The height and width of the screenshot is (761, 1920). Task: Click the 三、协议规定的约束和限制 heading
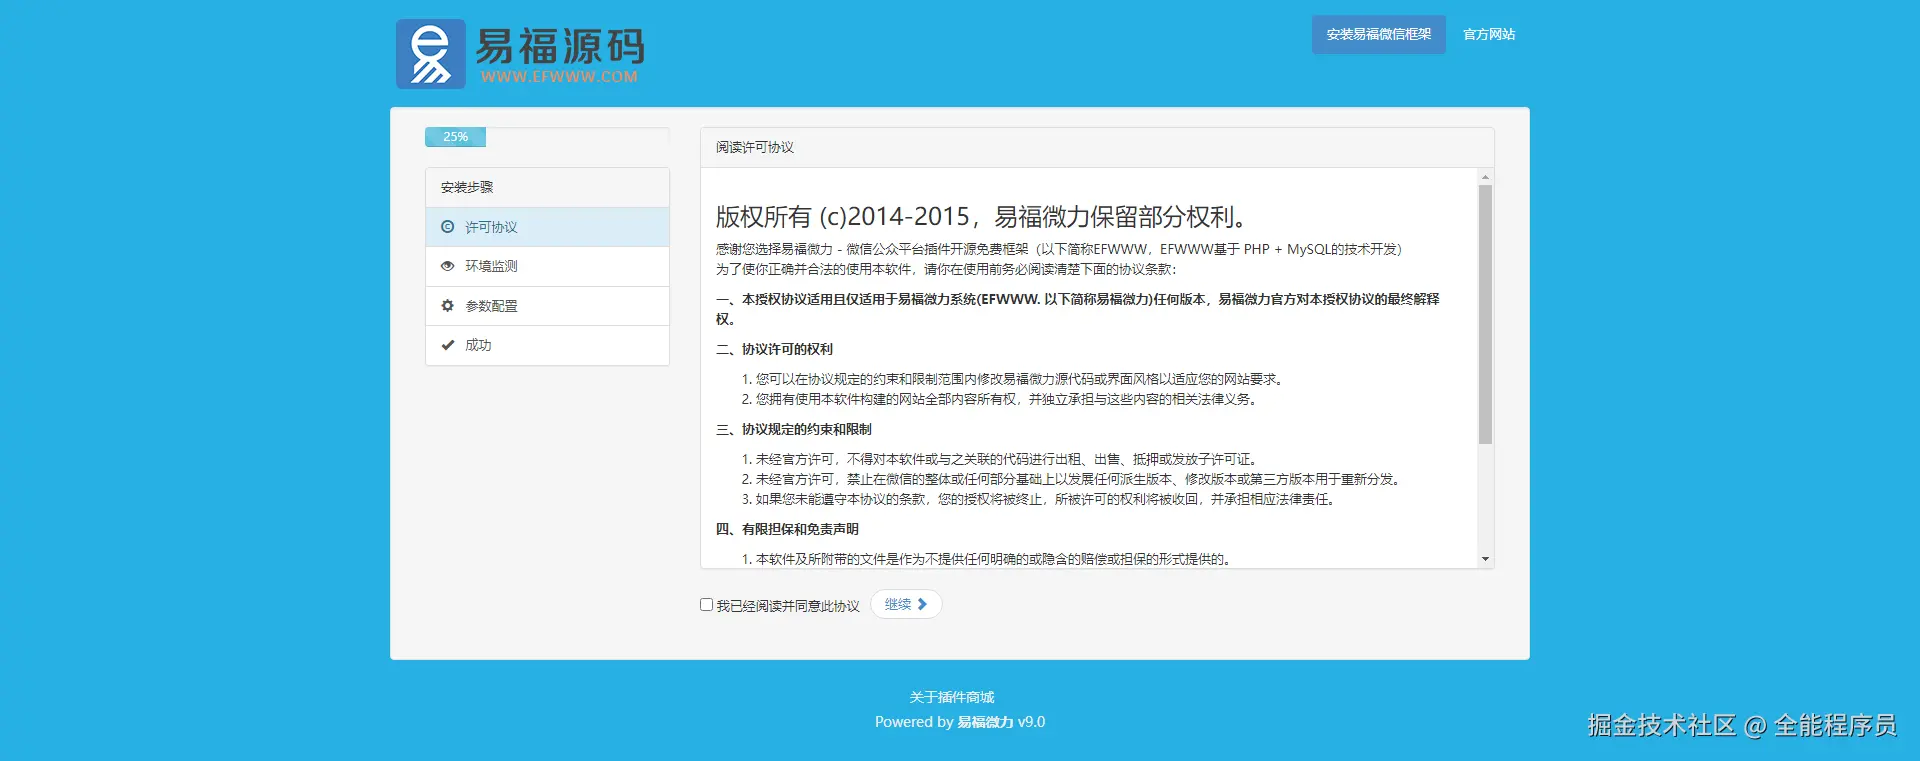pos(794,429)
